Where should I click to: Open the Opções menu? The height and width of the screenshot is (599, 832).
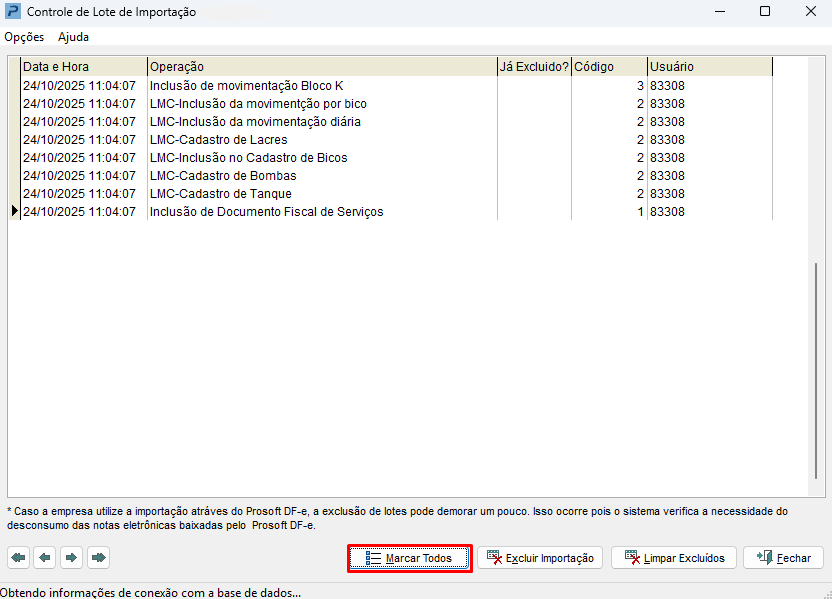click(24, 37)
